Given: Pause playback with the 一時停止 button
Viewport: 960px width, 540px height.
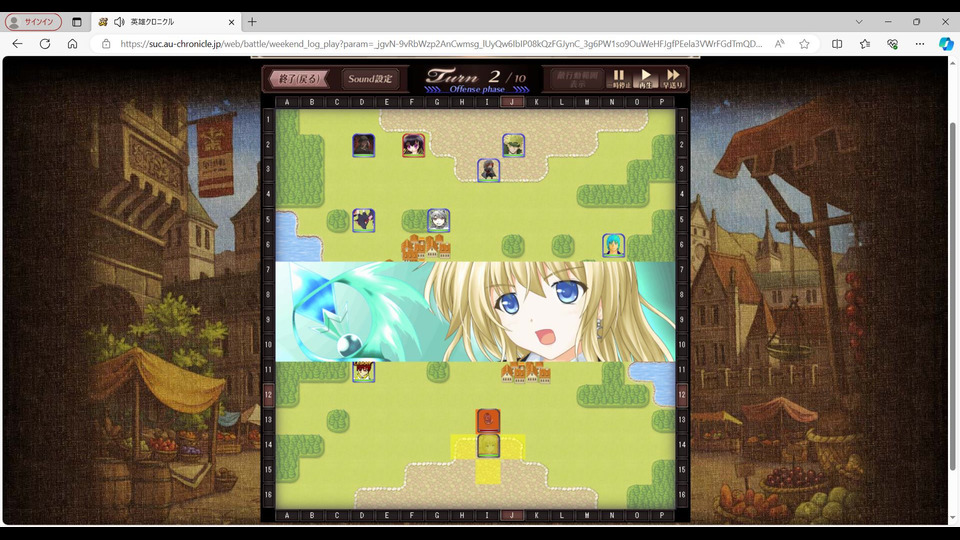Looking at the screenshot, I should point(619,78).
